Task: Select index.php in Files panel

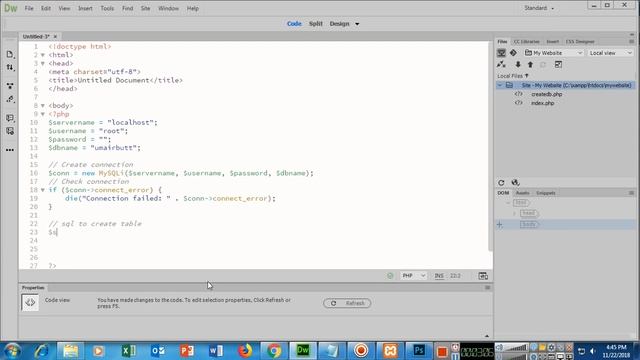Action: tap(542, 103)
